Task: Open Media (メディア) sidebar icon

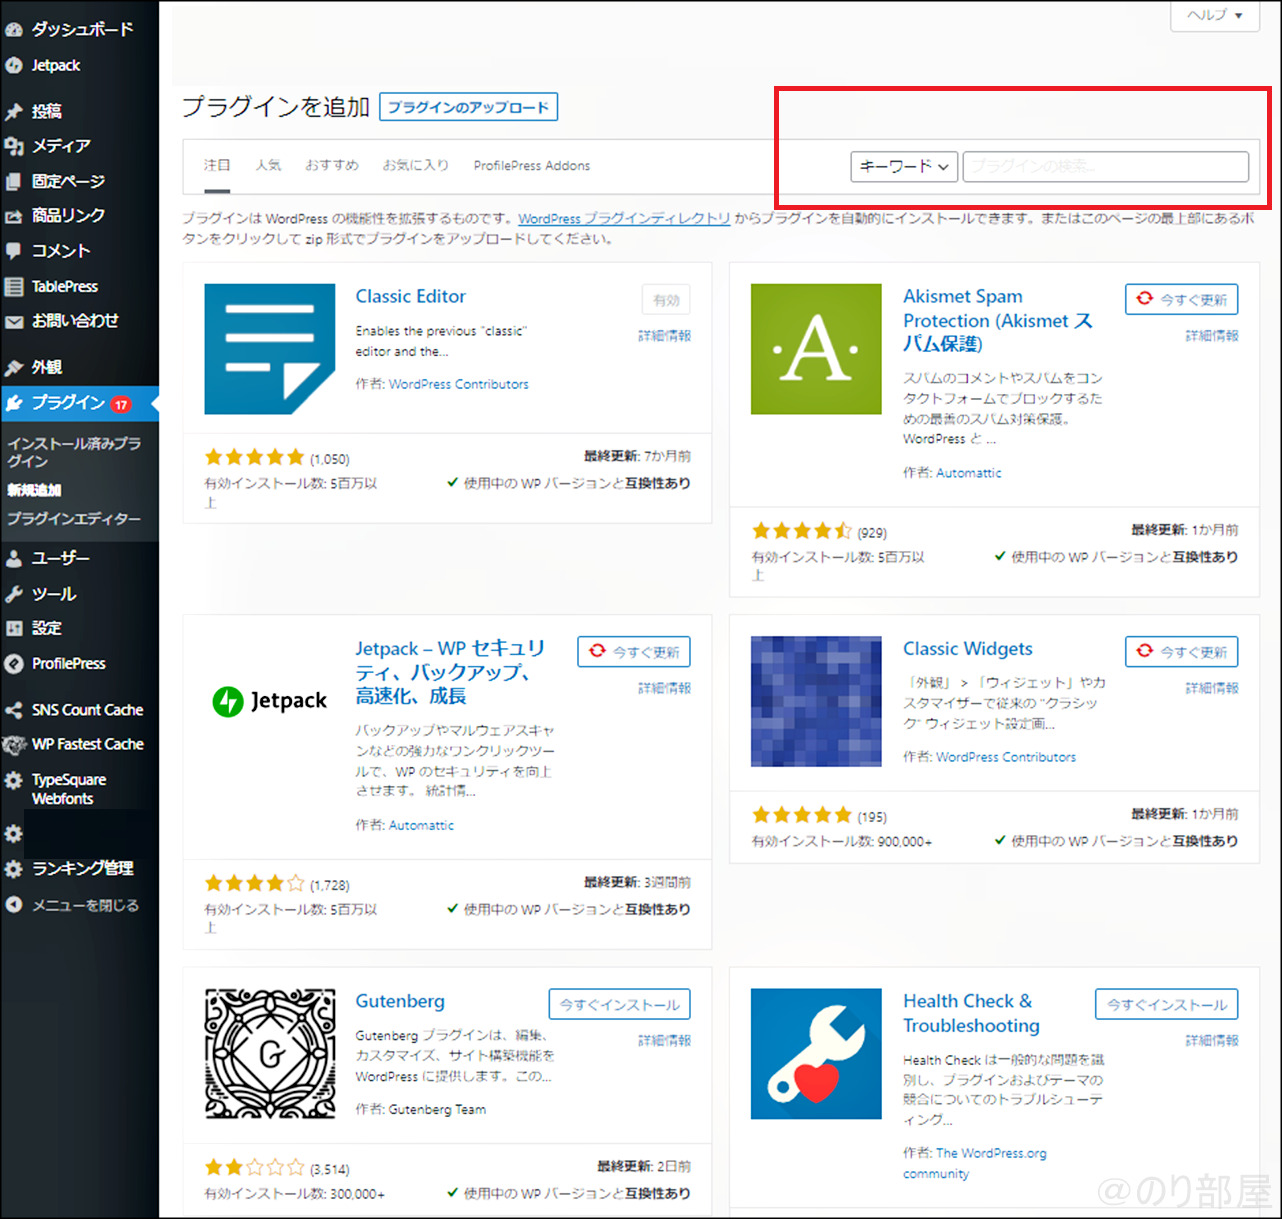Action: (14, 146)
